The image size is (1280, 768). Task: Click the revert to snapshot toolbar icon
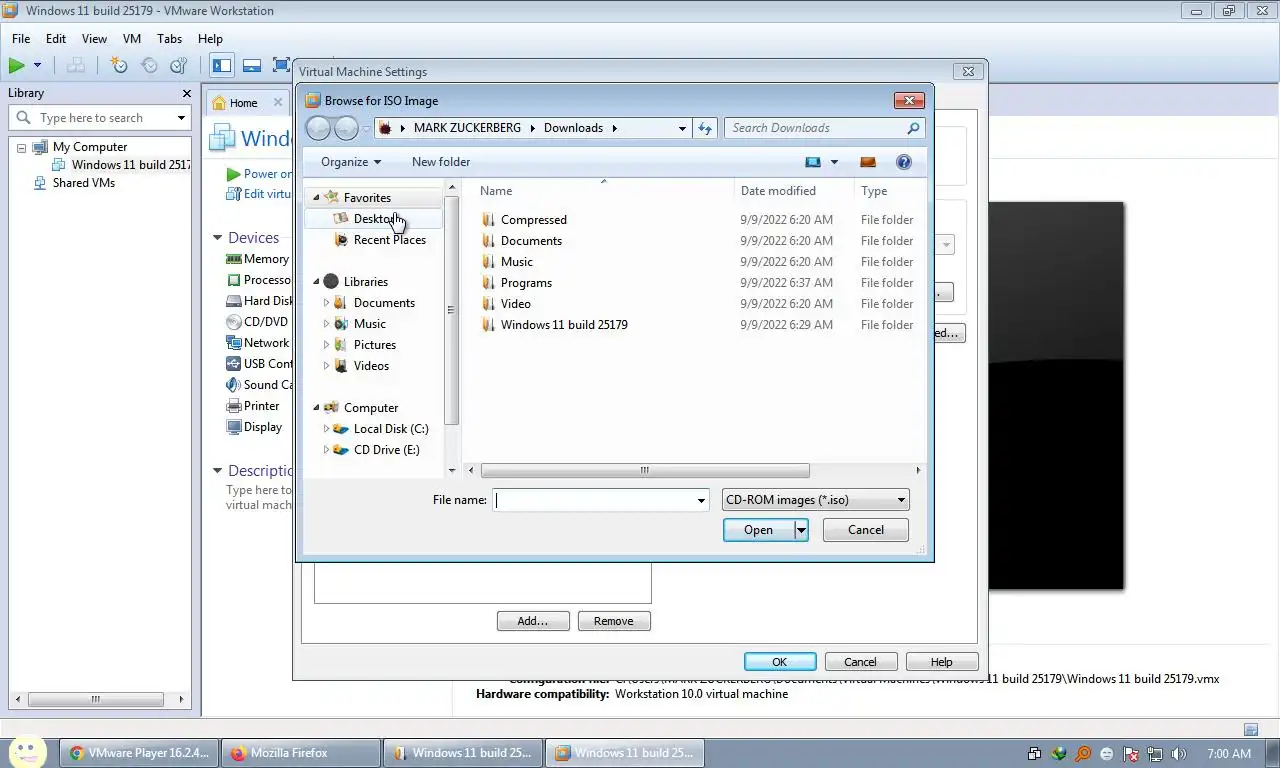[x=149, y=65]
